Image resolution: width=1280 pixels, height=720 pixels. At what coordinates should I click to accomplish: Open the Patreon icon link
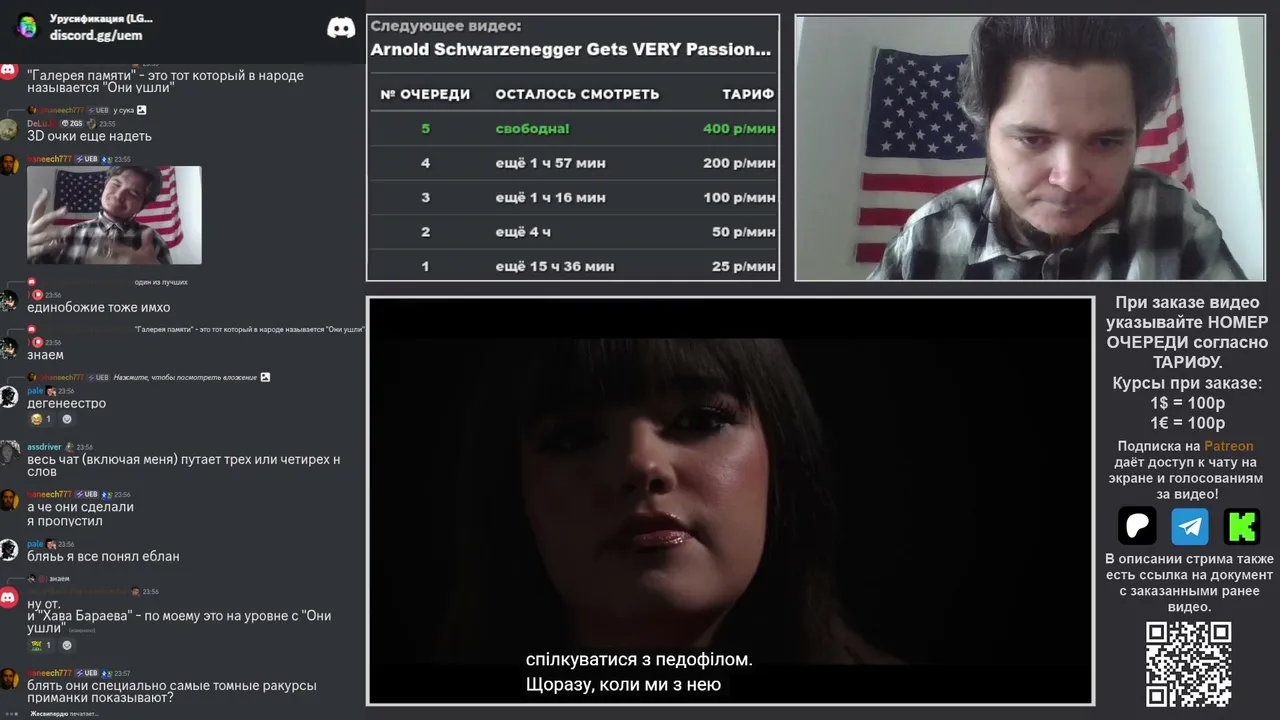1137,526
